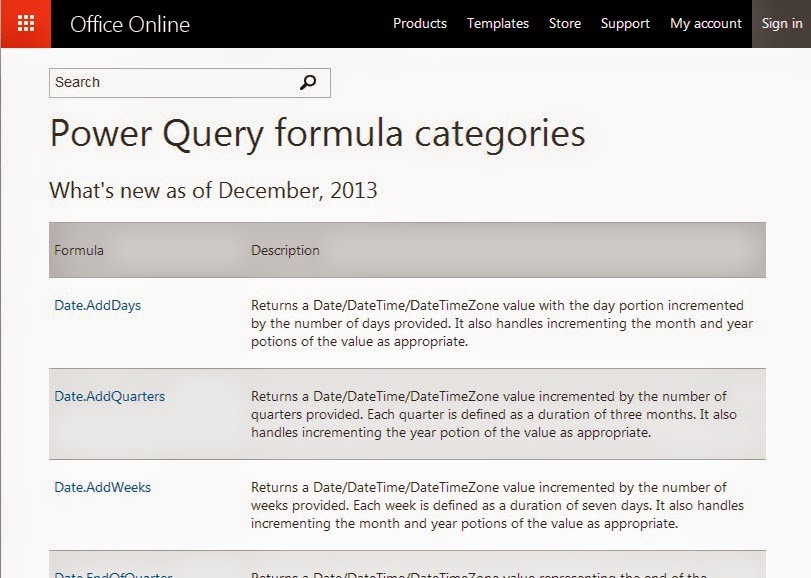Open the Support menu
The width and height of the screenshot is (811, 578).
(625, 24)
